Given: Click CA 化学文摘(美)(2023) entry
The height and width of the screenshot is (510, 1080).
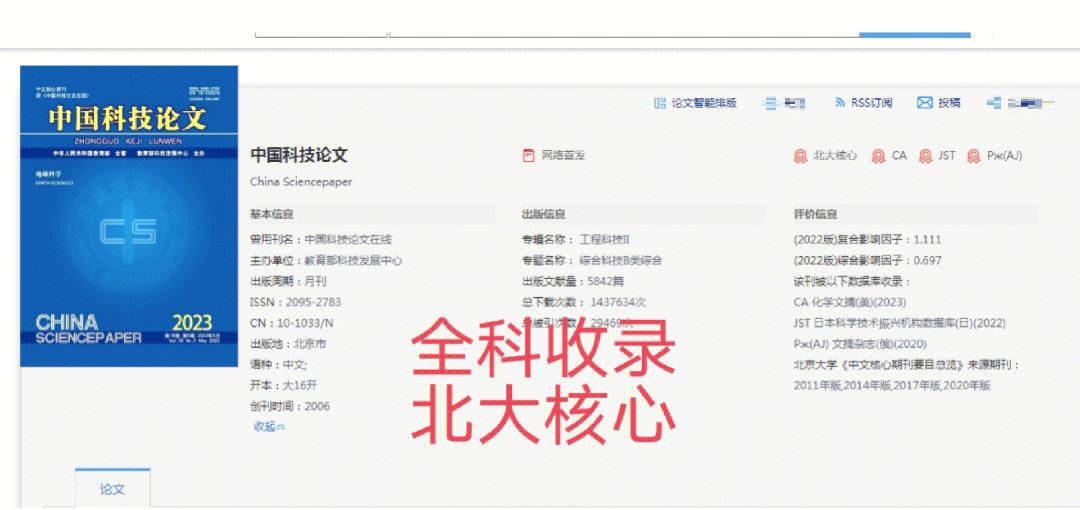Looking at the screenshot, I should tap(850, 302).
